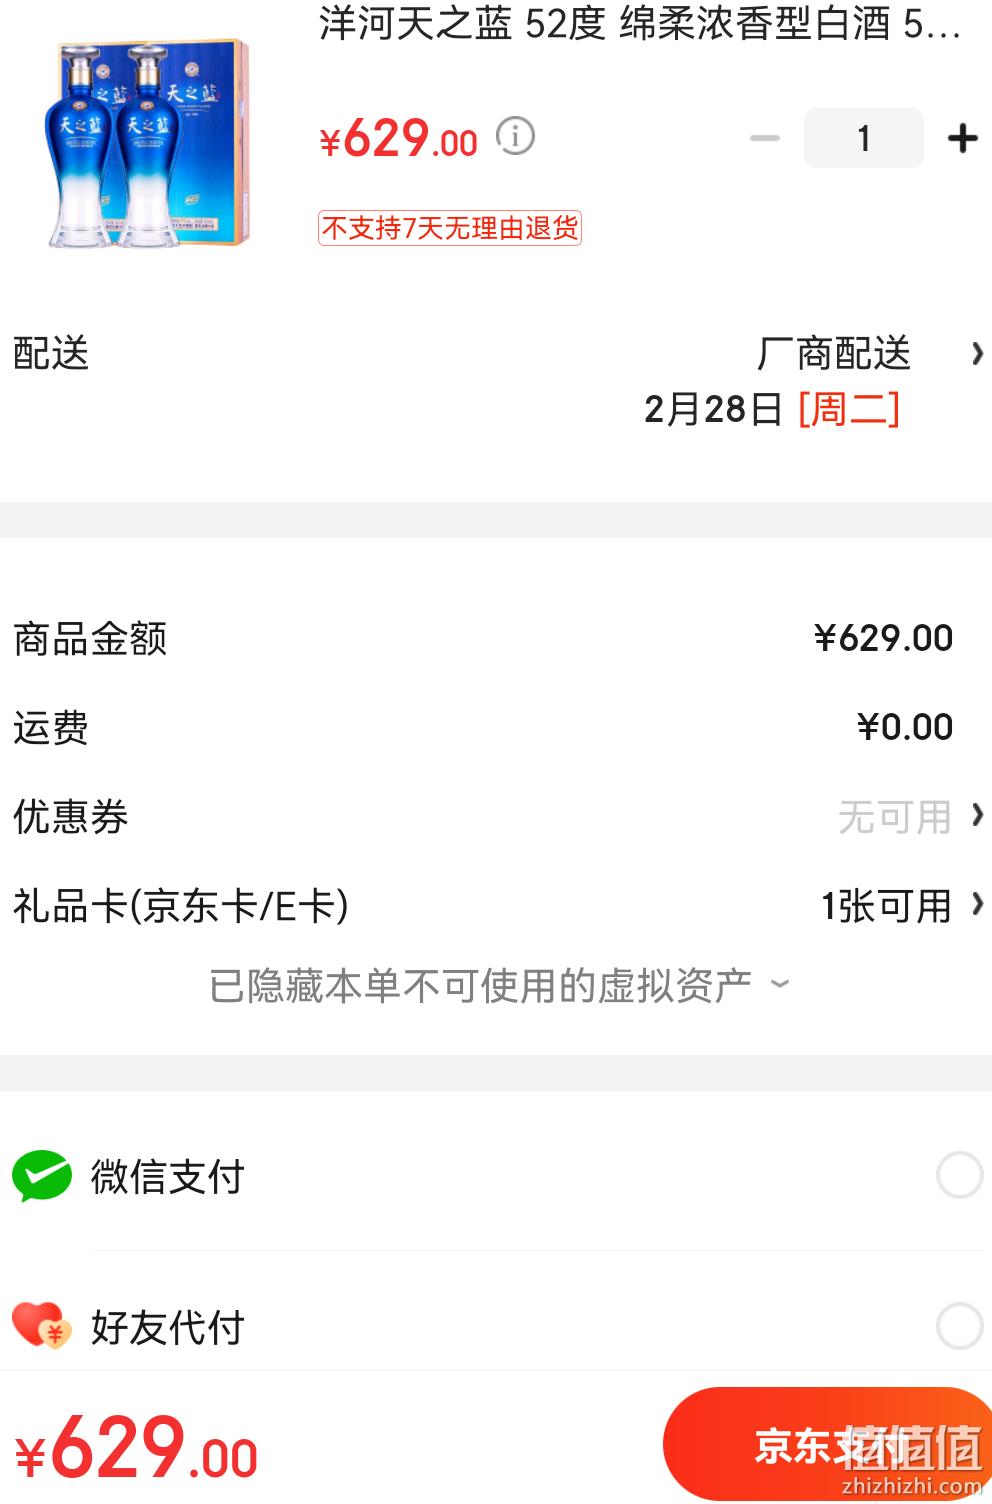Open the 优惠券 coupon chevron
This screenshot has width=992, height=1504.
click(x=977, y=816)
